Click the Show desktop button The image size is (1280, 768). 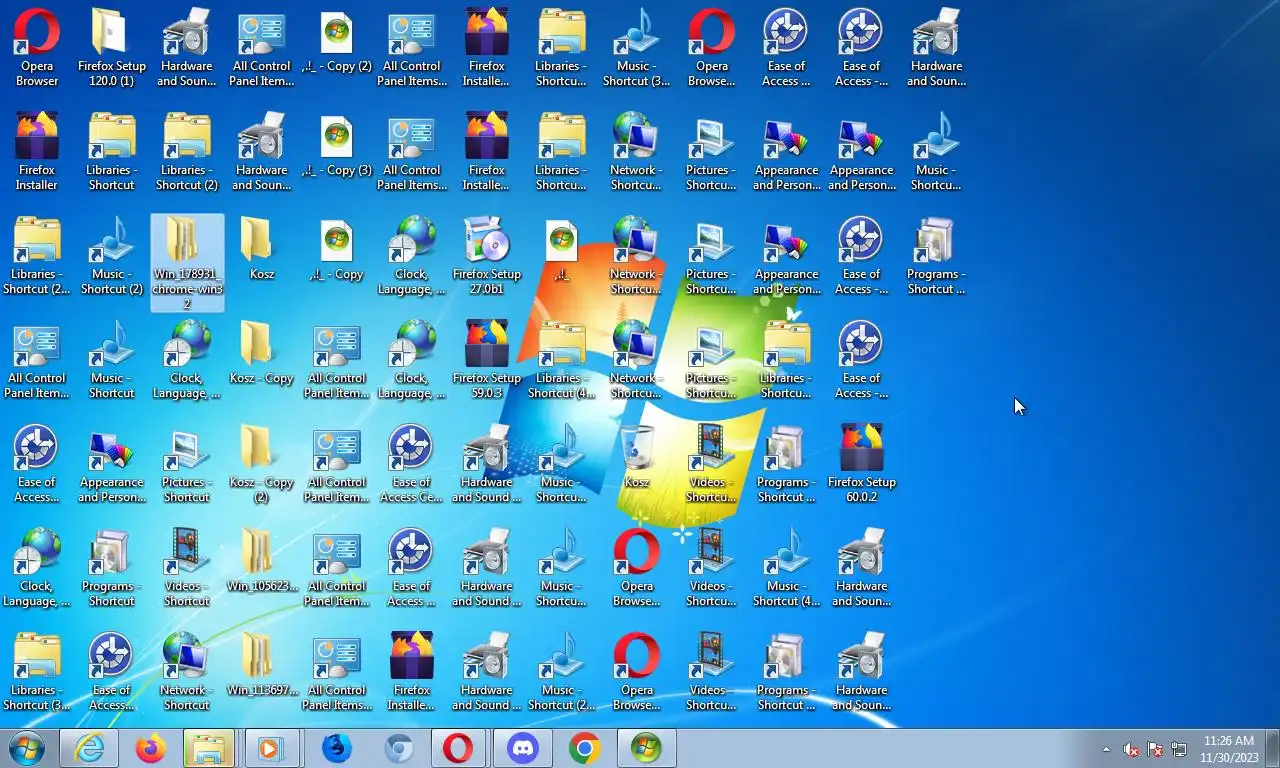pyautogui.click(x=1273, y=748)
